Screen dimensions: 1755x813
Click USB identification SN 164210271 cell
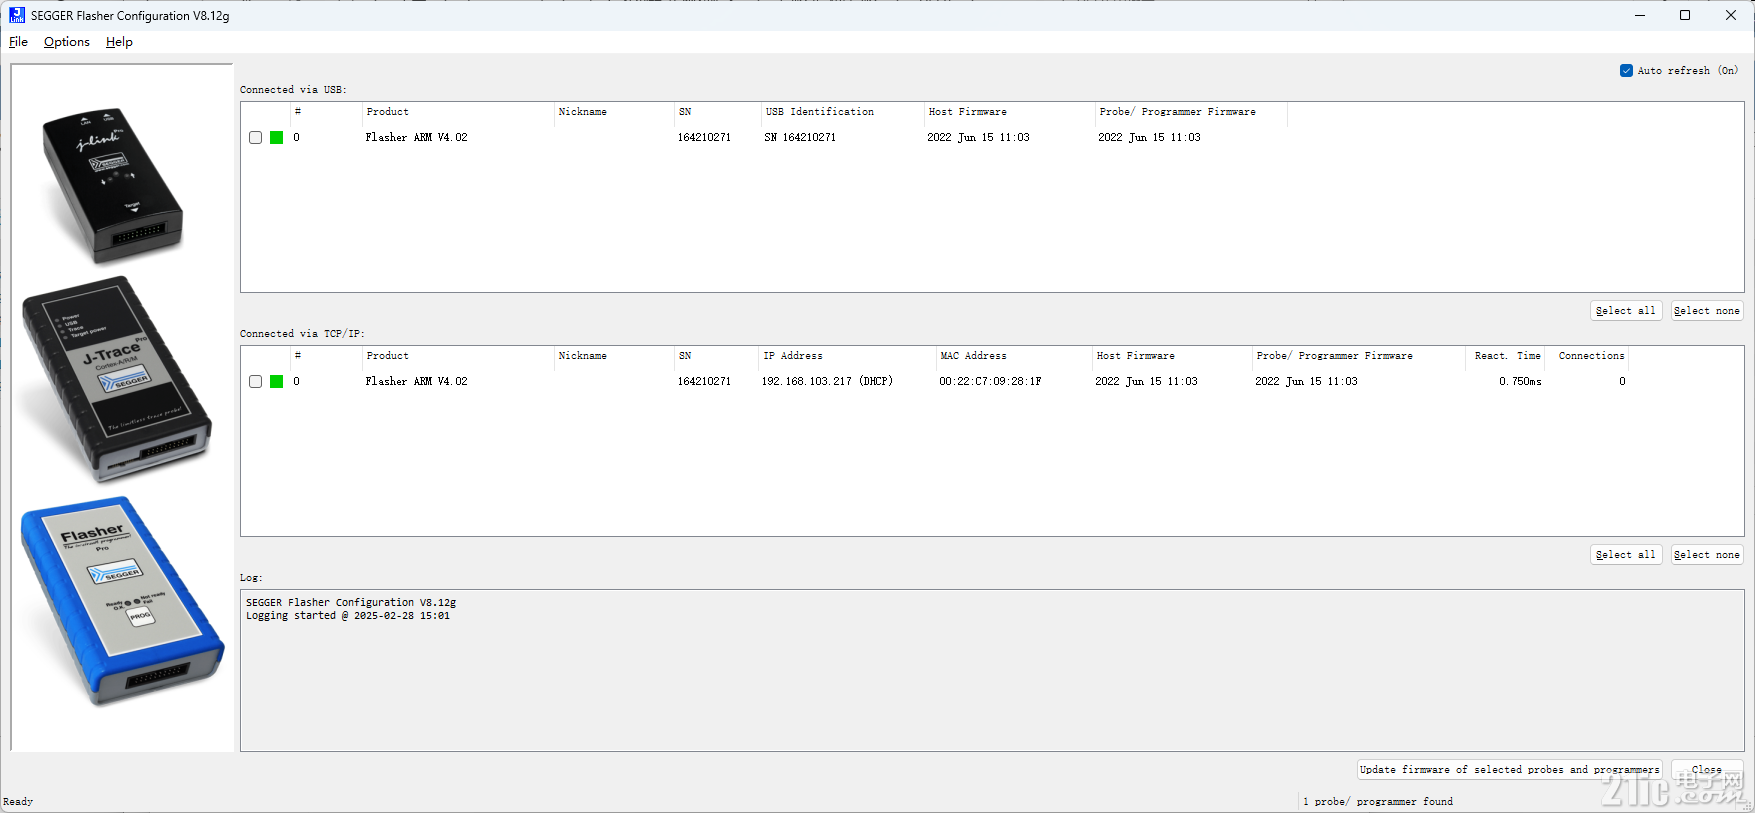(x=800, y=138)
